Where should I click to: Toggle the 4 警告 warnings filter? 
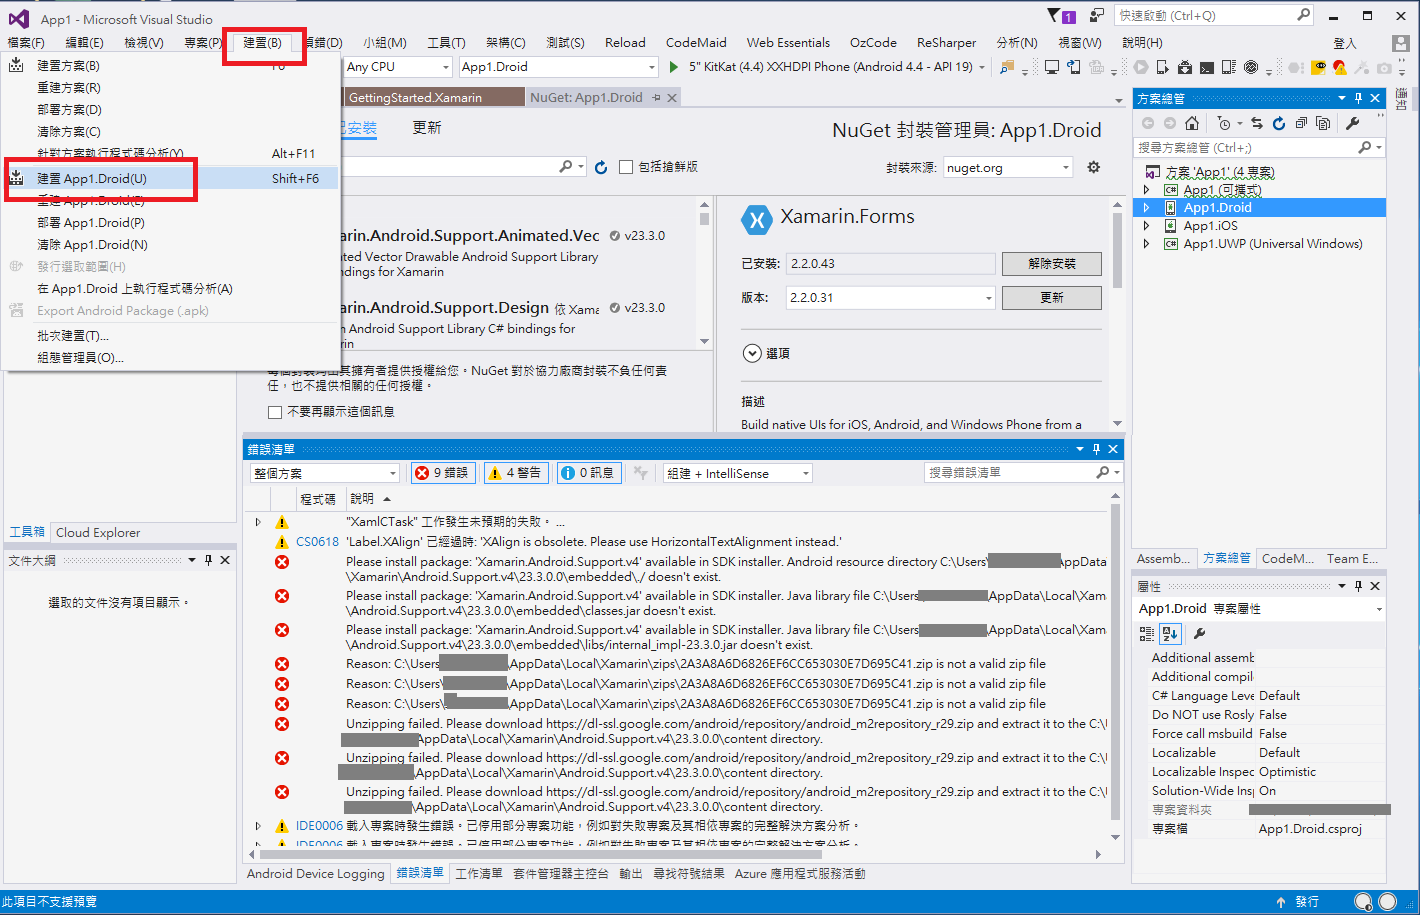(x=517, y=473)
